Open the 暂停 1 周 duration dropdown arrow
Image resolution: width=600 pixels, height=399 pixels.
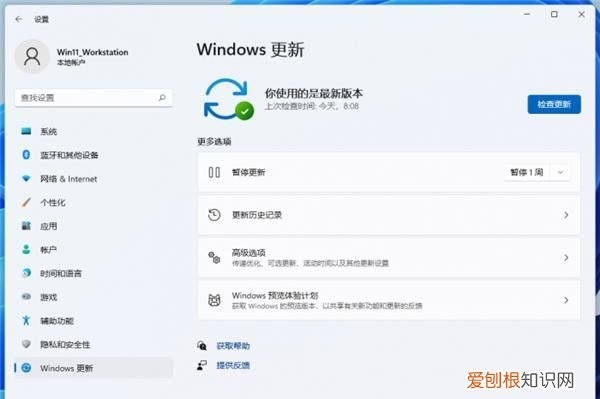(x=560, y=173)
